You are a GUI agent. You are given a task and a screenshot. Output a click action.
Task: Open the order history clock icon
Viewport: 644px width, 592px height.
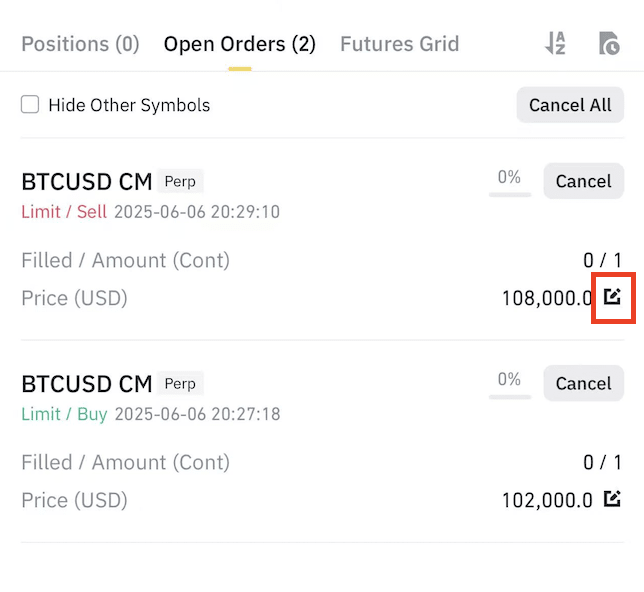pyautogui.click(x=607, y=44)
